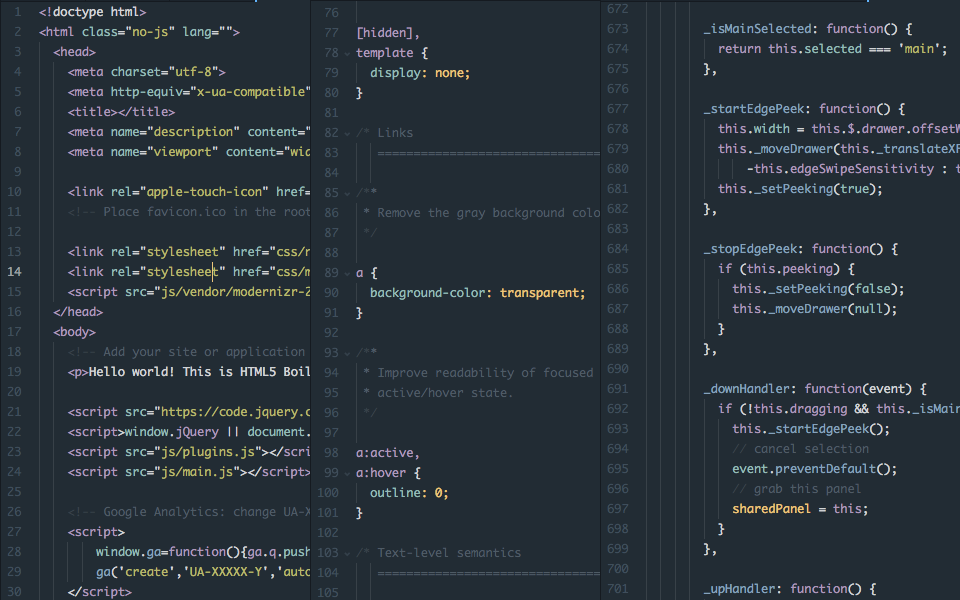
Task: Click the script src="js/plugins.js" line
Action: click(189, 452)
